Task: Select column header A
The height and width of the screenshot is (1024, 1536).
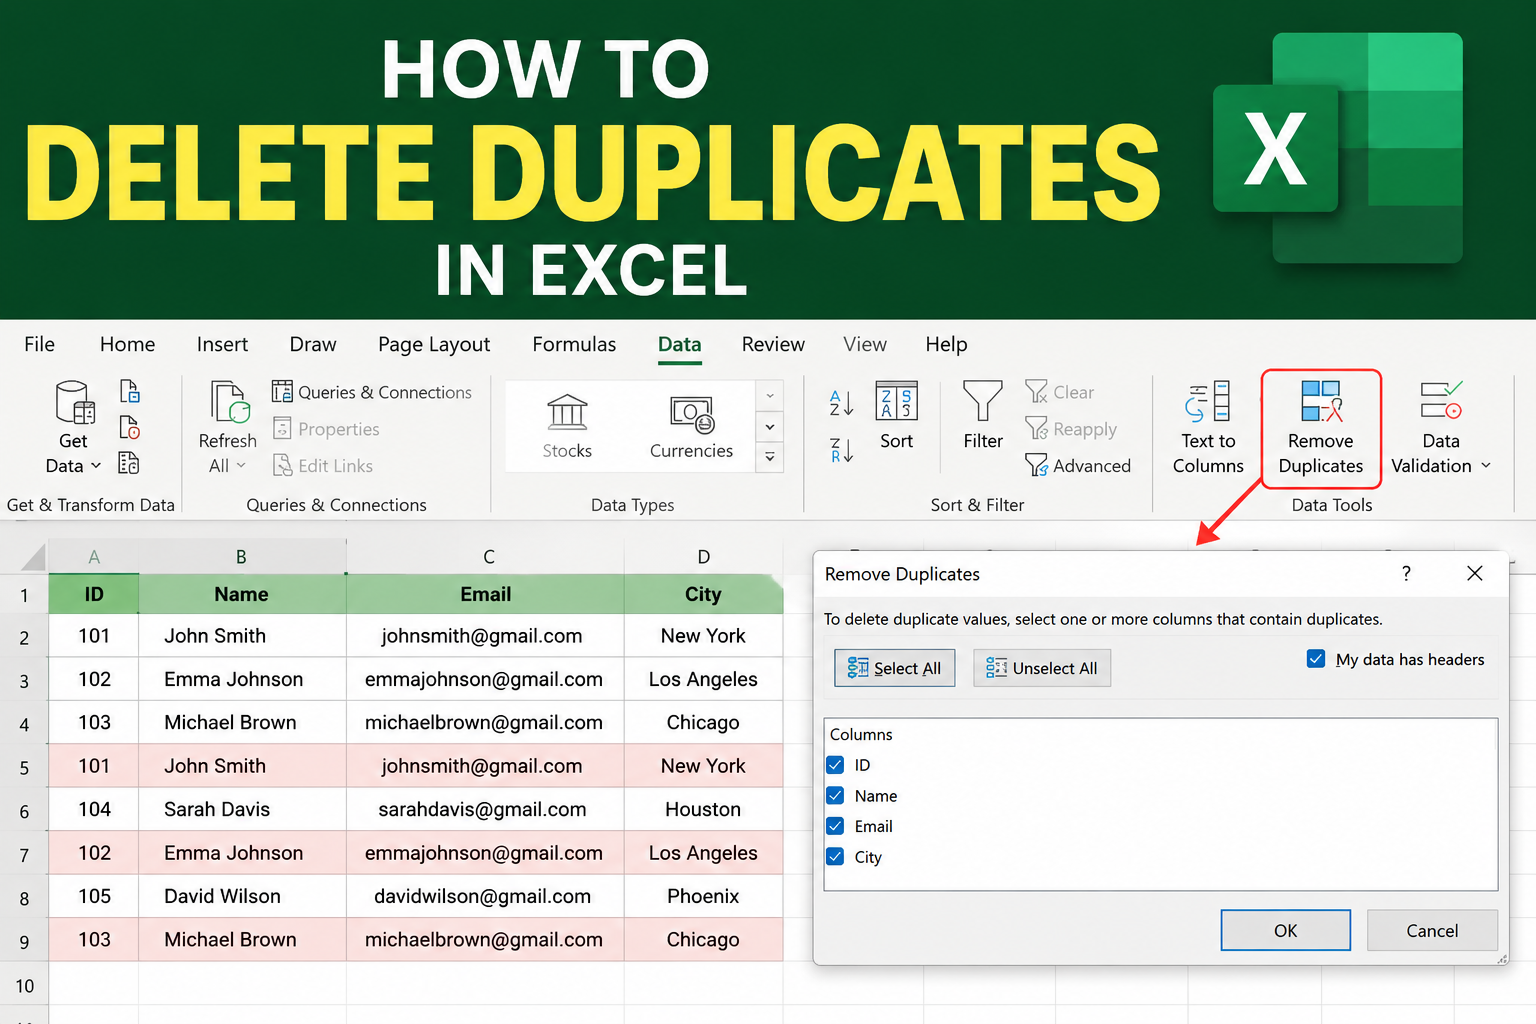Action: 94,557
